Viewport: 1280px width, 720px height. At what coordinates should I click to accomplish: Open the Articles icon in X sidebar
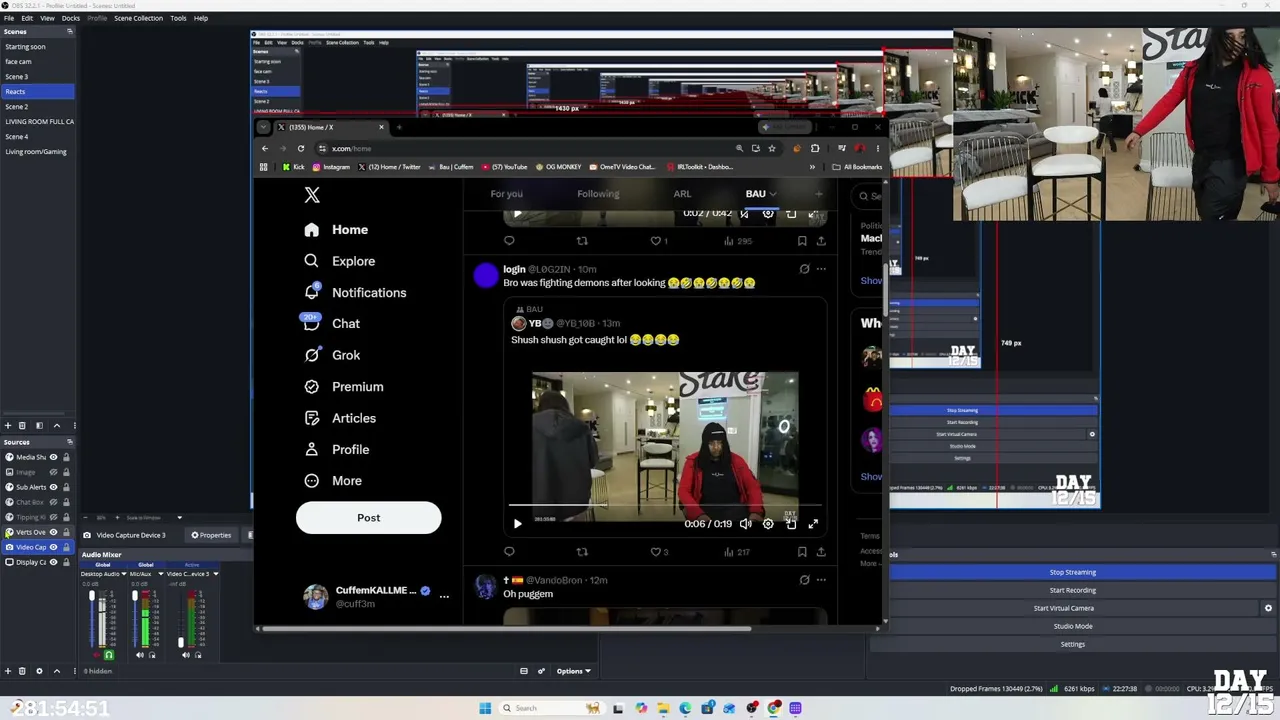tap(312, 418)
